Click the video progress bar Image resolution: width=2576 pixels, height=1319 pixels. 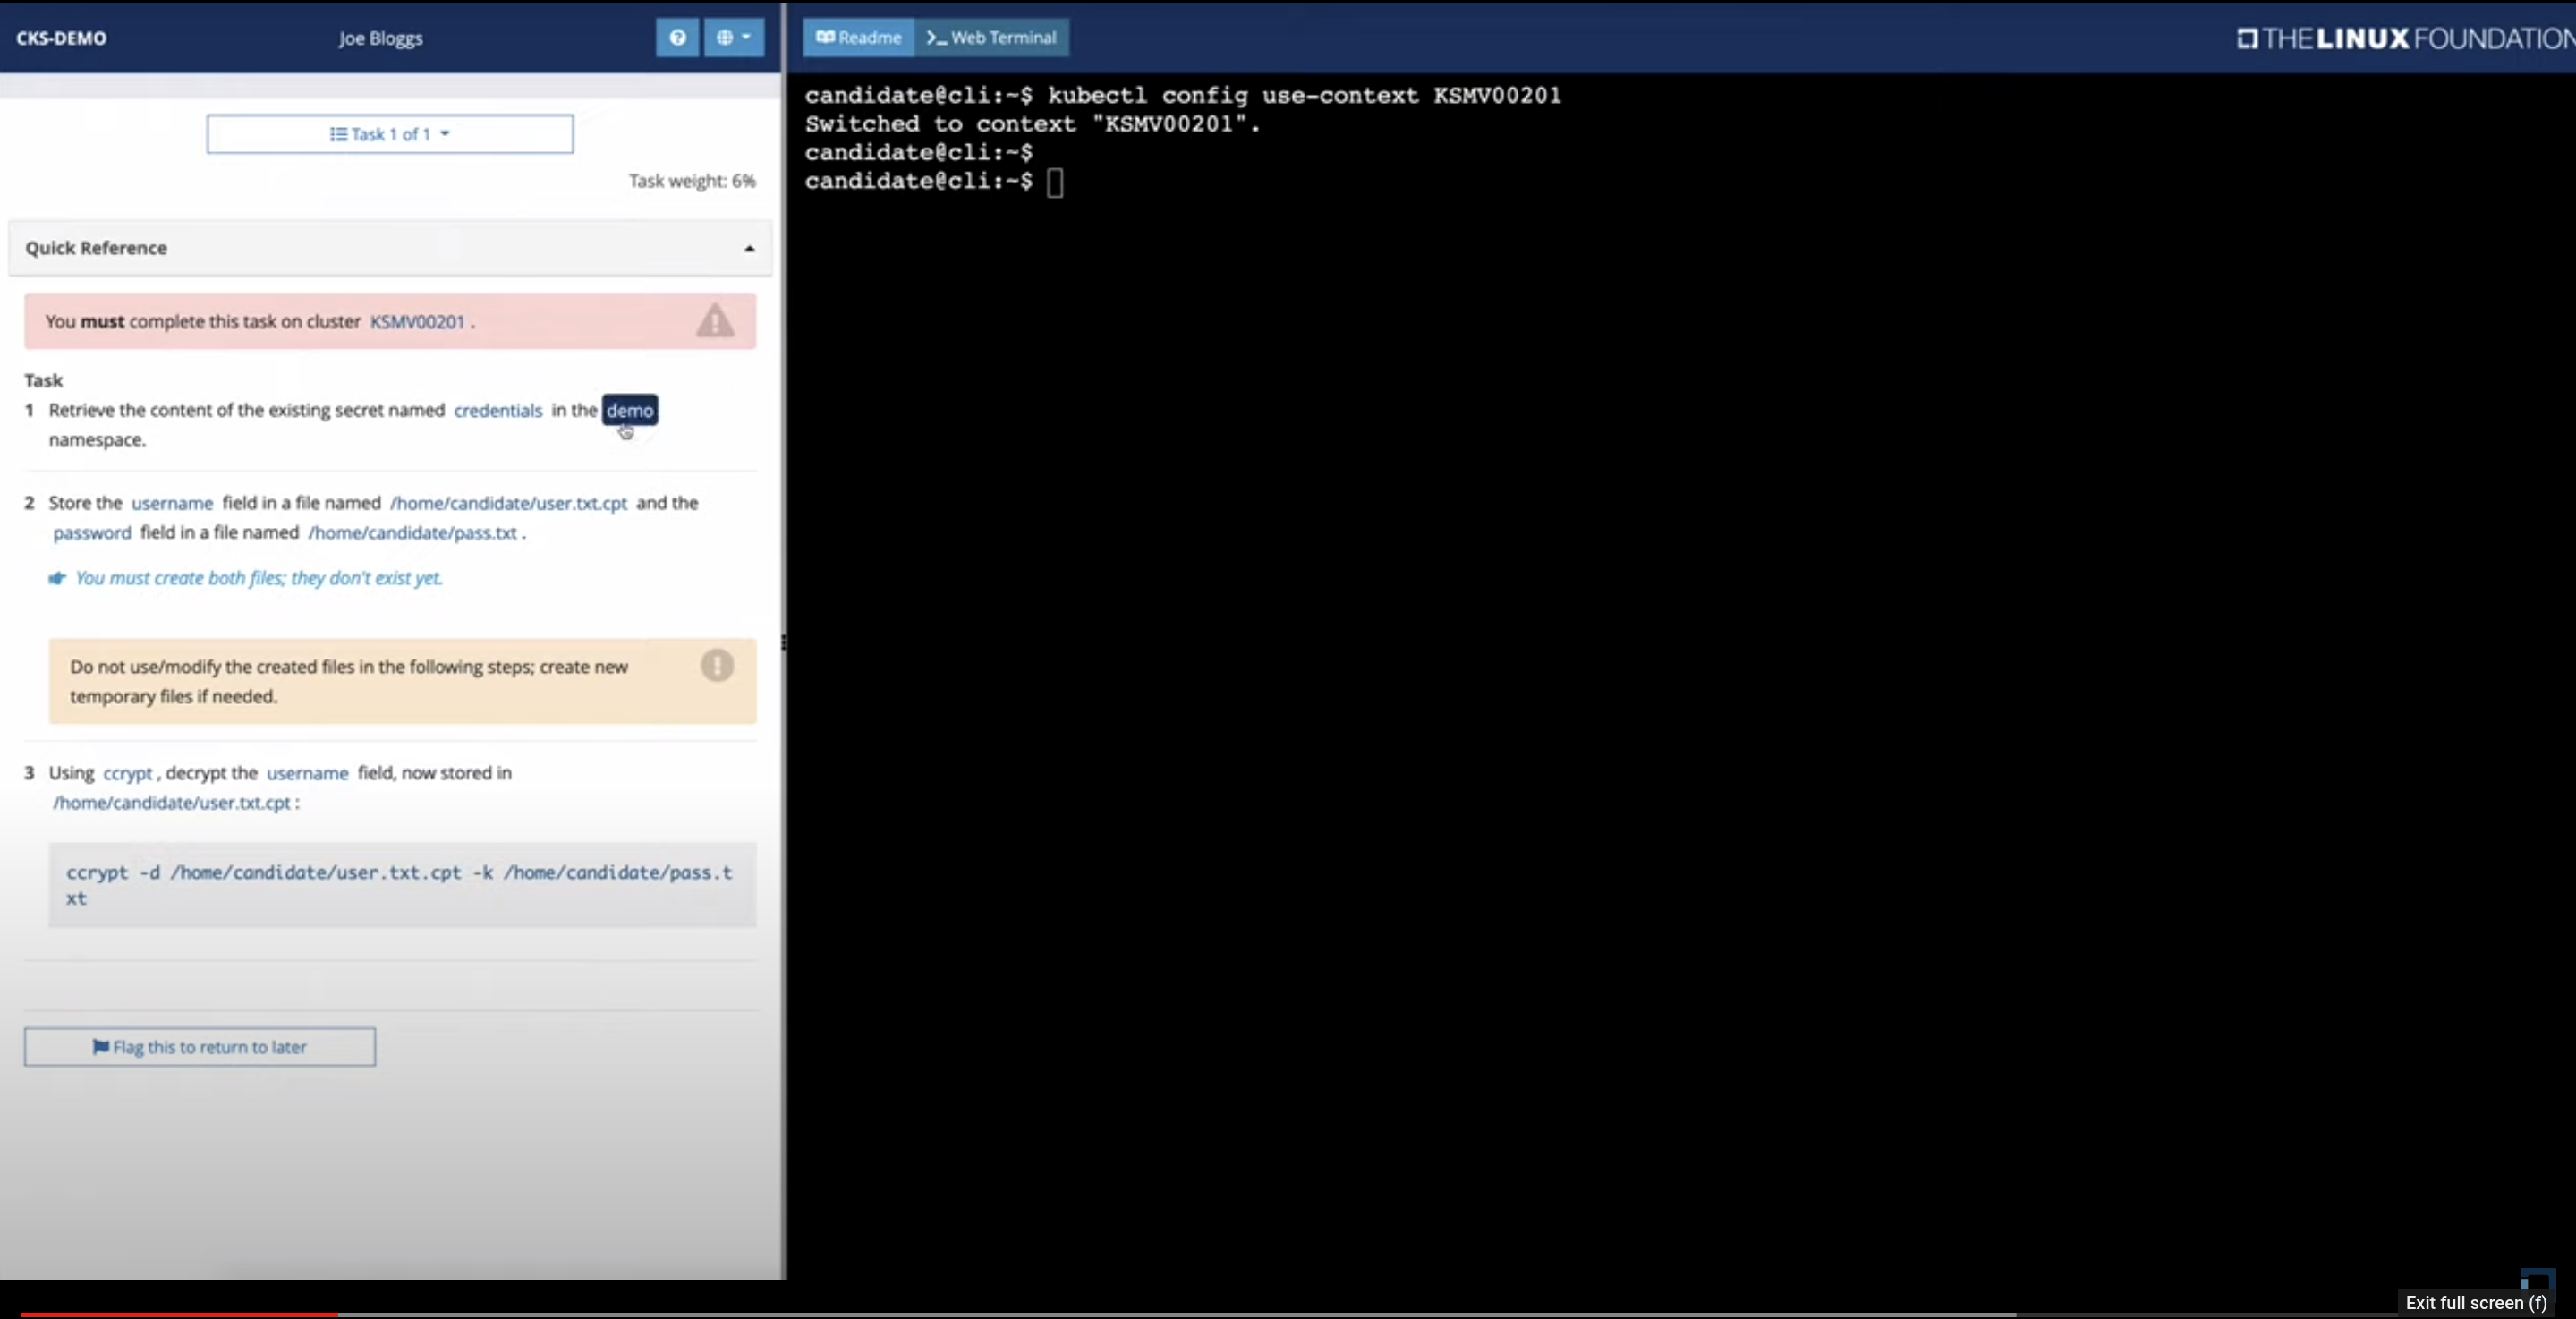pos(1000,1314)
